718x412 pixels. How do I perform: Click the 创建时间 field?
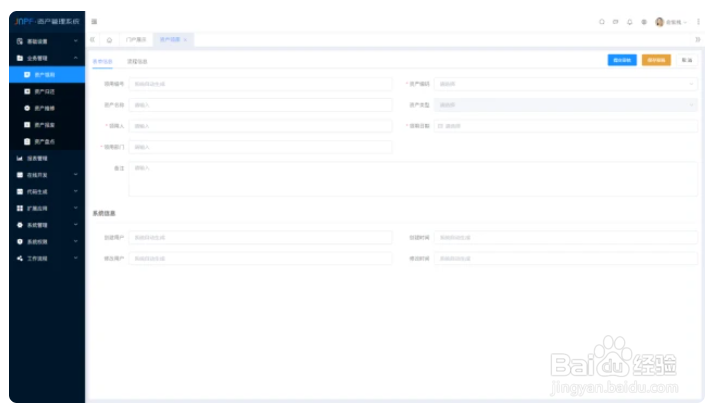(566, 238)
